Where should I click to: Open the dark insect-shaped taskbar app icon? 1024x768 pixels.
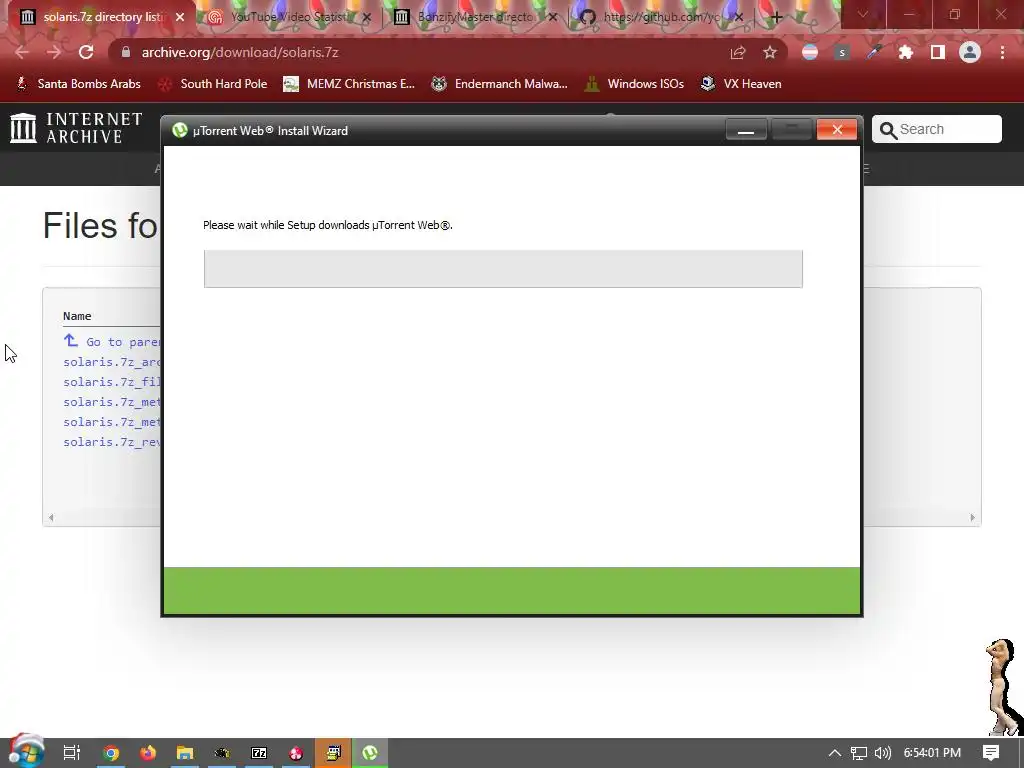(222, 753)
